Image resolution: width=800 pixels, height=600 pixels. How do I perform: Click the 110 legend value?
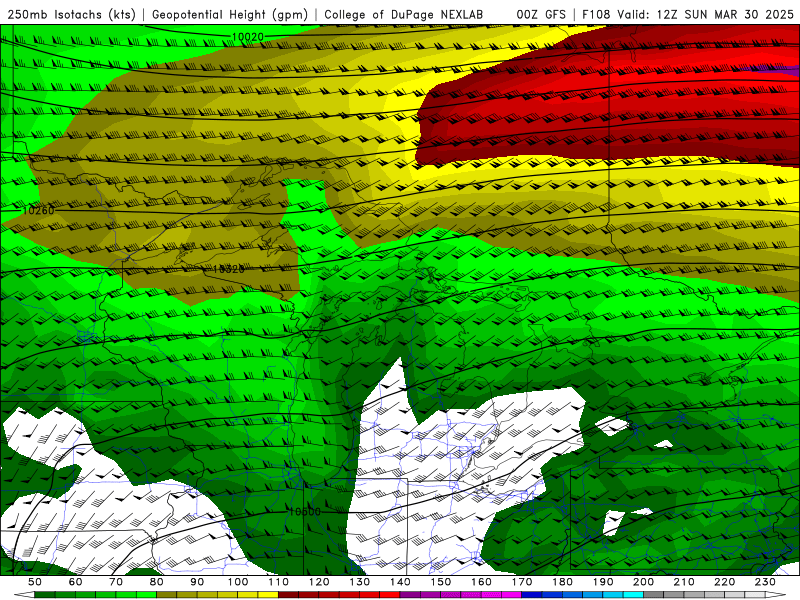279,582
